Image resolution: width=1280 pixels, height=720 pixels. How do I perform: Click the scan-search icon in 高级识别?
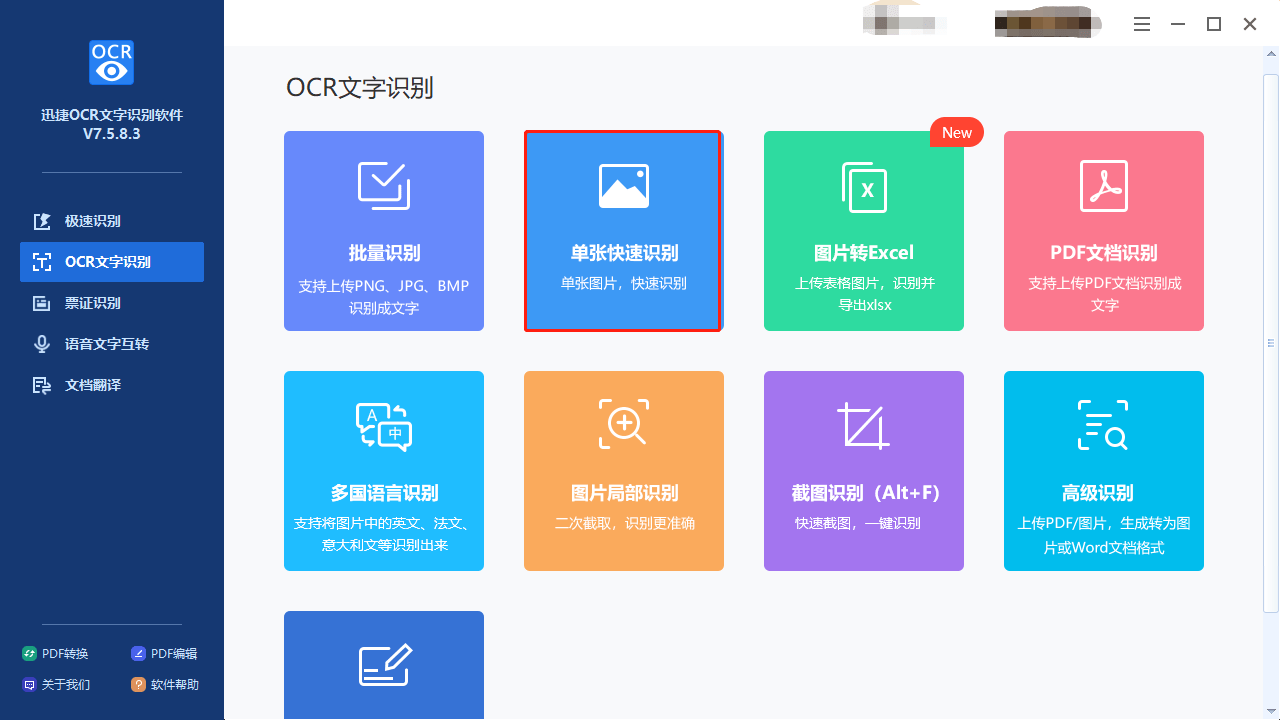click(1103, 425)
